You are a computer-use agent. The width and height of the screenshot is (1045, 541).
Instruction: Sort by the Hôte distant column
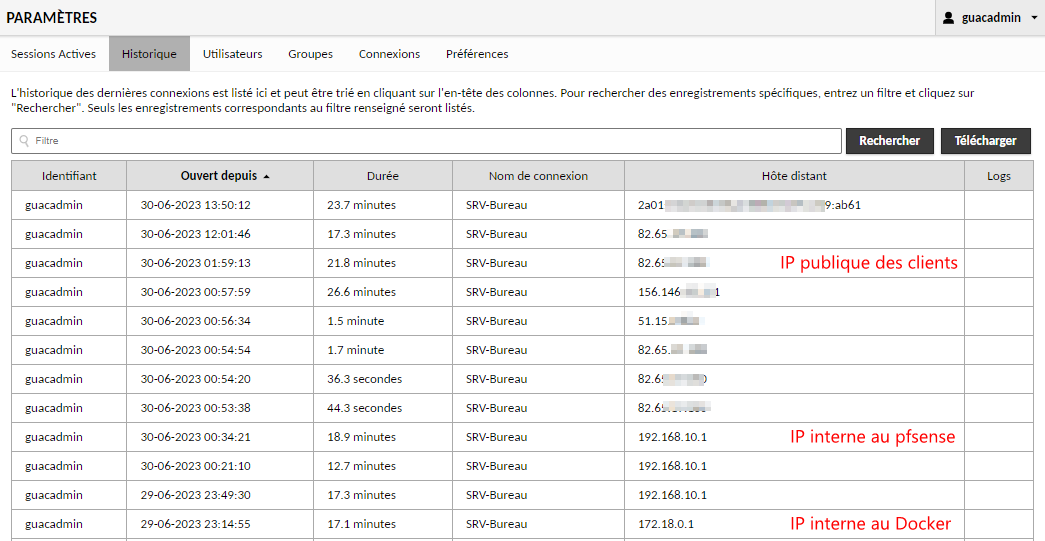pos(794,176)
